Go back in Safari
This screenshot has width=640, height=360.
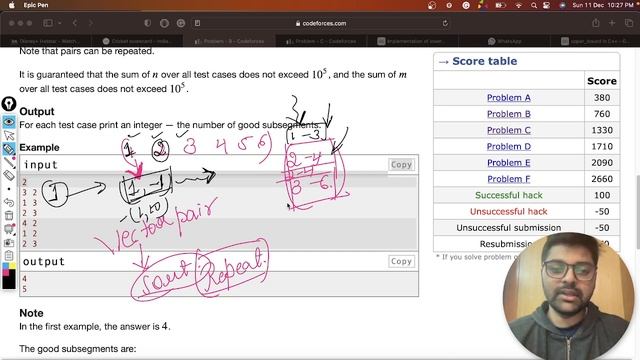click(75, 23)
